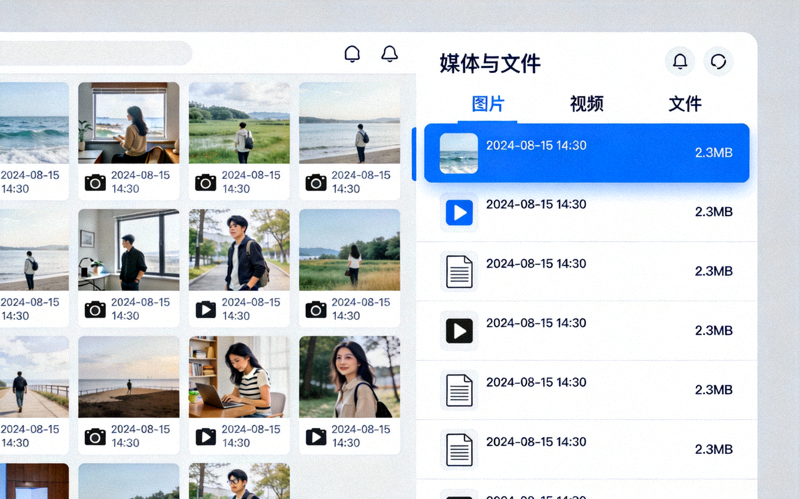Screen dimensions: 800x499
Task: Switch to the 视频 tab
Action: click(587, 104)
